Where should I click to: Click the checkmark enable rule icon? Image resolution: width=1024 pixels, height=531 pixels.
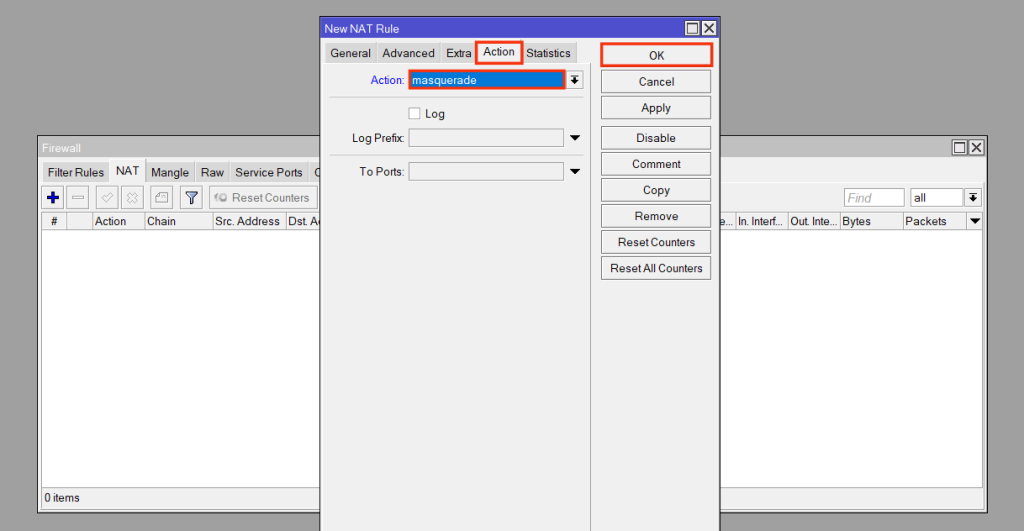107,198
